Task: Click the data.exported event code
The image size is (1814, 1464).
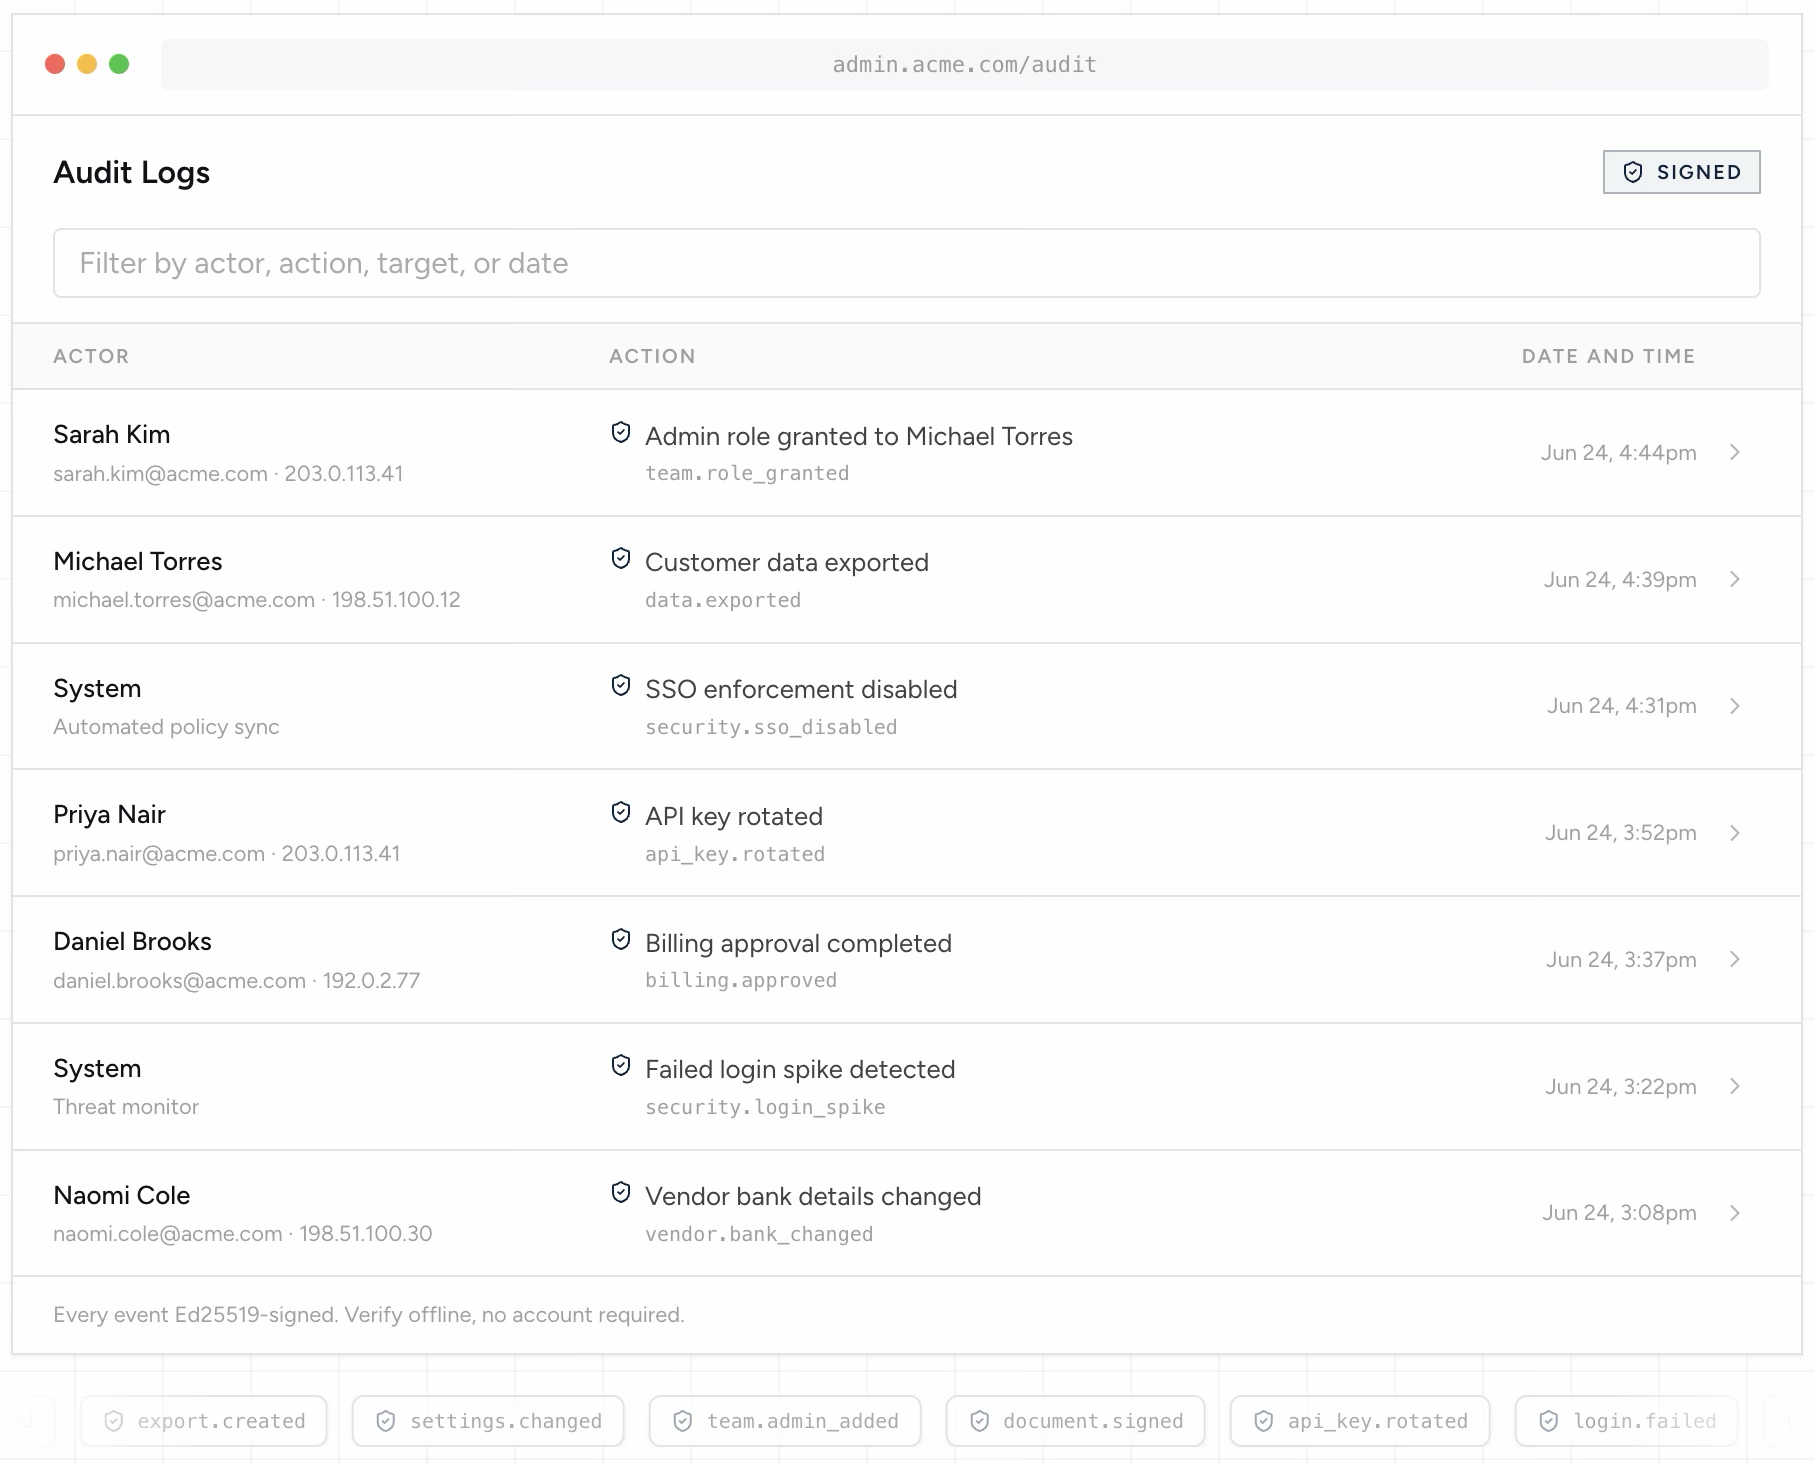Action: point(723,600)
